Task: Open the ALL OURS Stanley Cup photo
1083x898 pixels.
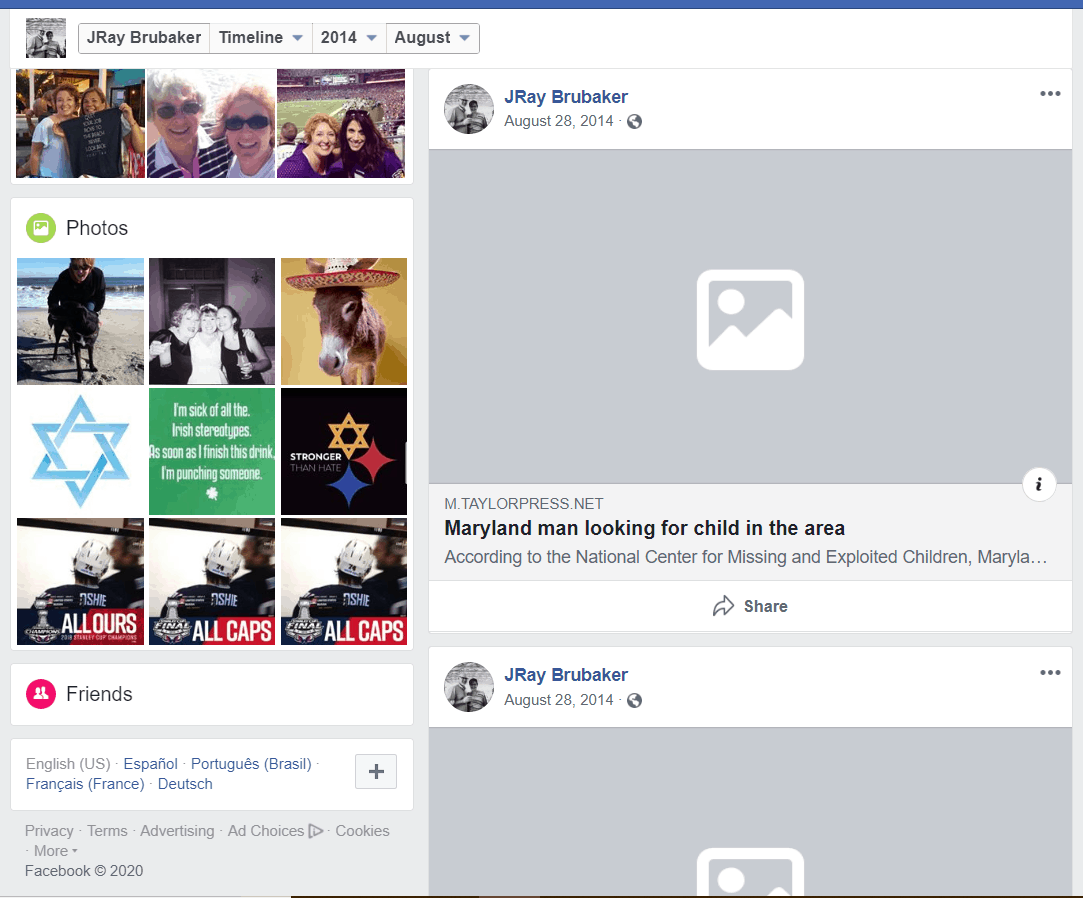Action: tap(80, 582)
